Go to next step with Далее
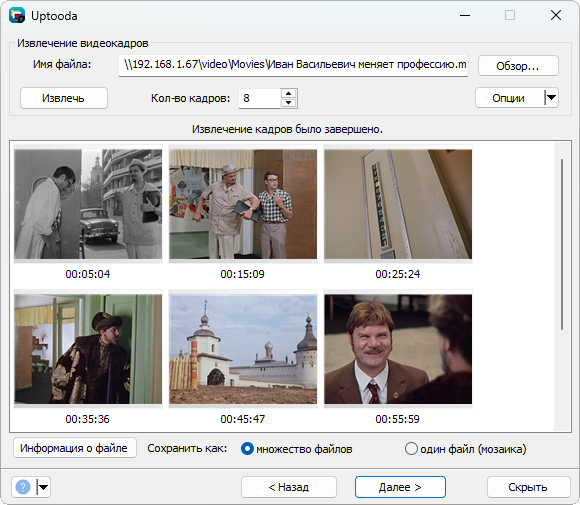The image size is (580, 505). click(x=400, y=487)
